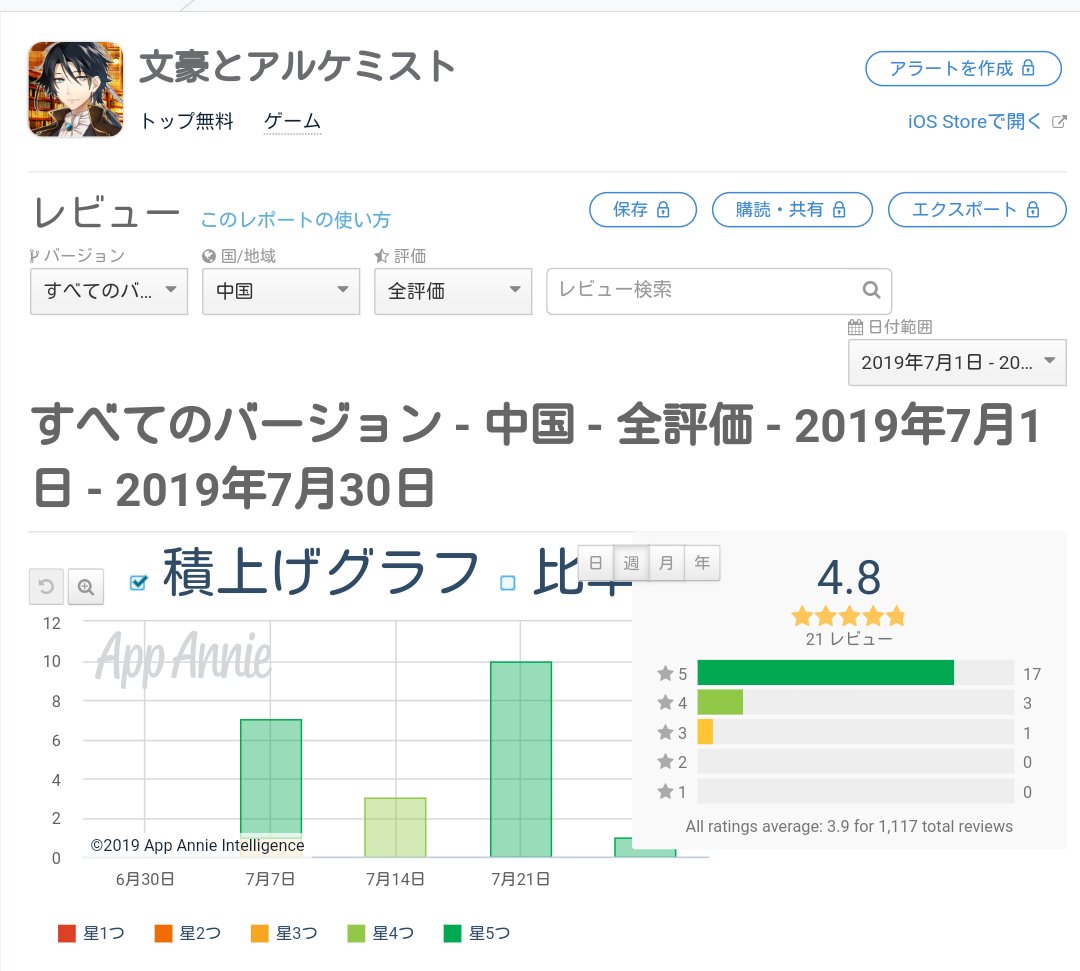
Task: Click the 'All ratings average' summary text
Action: pos(849,826)
